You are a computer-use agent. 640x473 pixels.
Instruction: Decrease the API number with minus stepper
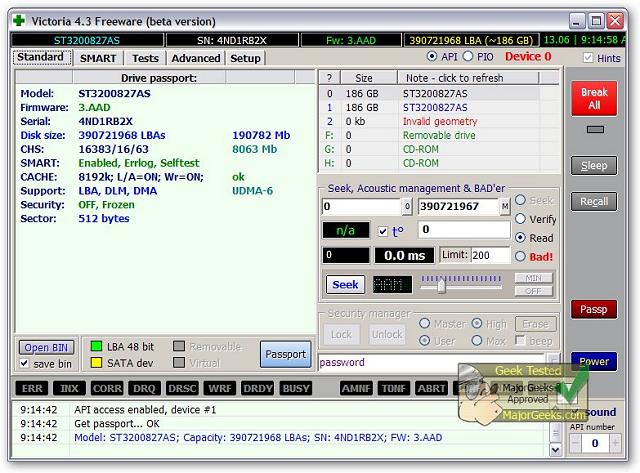coord(575,443)
